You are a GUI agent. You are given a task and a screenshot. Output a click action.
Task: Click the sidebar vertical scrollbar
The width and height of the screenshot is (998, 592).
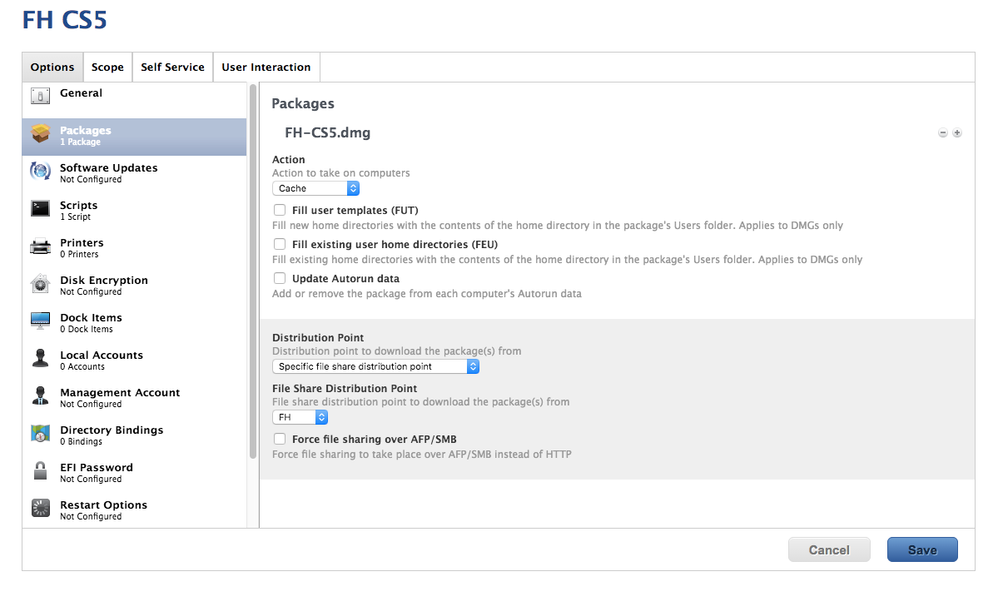[x=253, y=271]
